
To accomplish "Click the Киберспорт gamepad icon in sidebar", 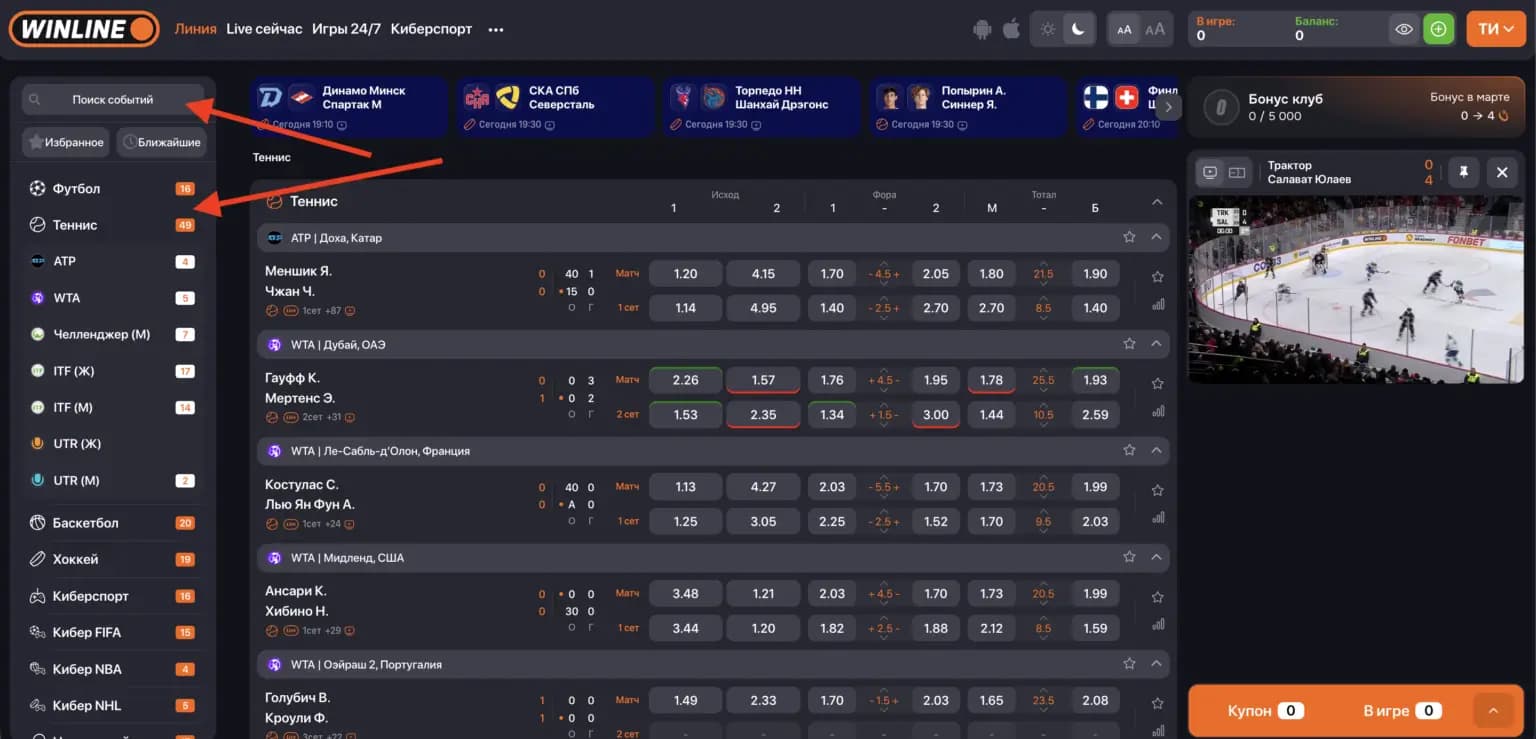I will pos(37,596).
